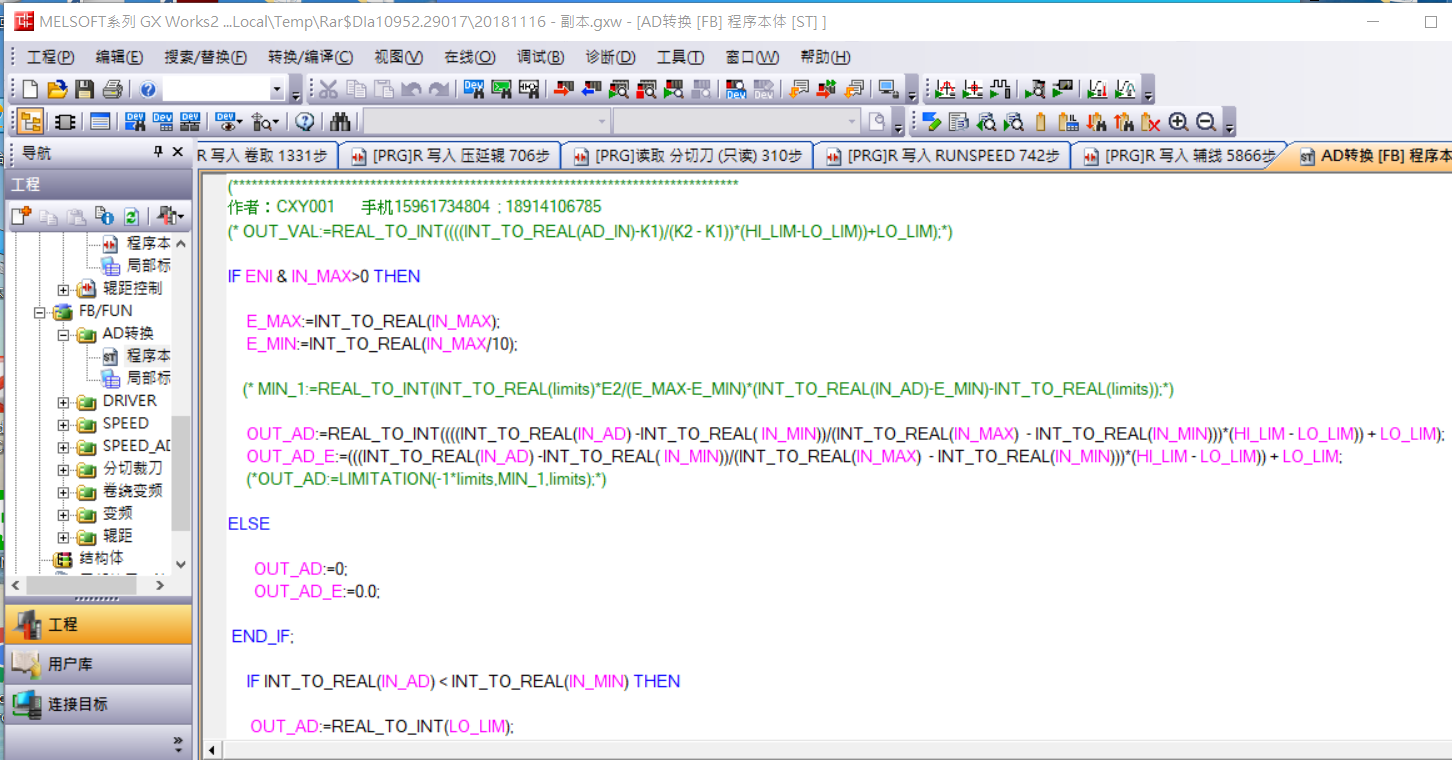Expand the DRIVER folder in tree
The width and height of the screenshot is (1452, 760).
[x=63, y=402]
